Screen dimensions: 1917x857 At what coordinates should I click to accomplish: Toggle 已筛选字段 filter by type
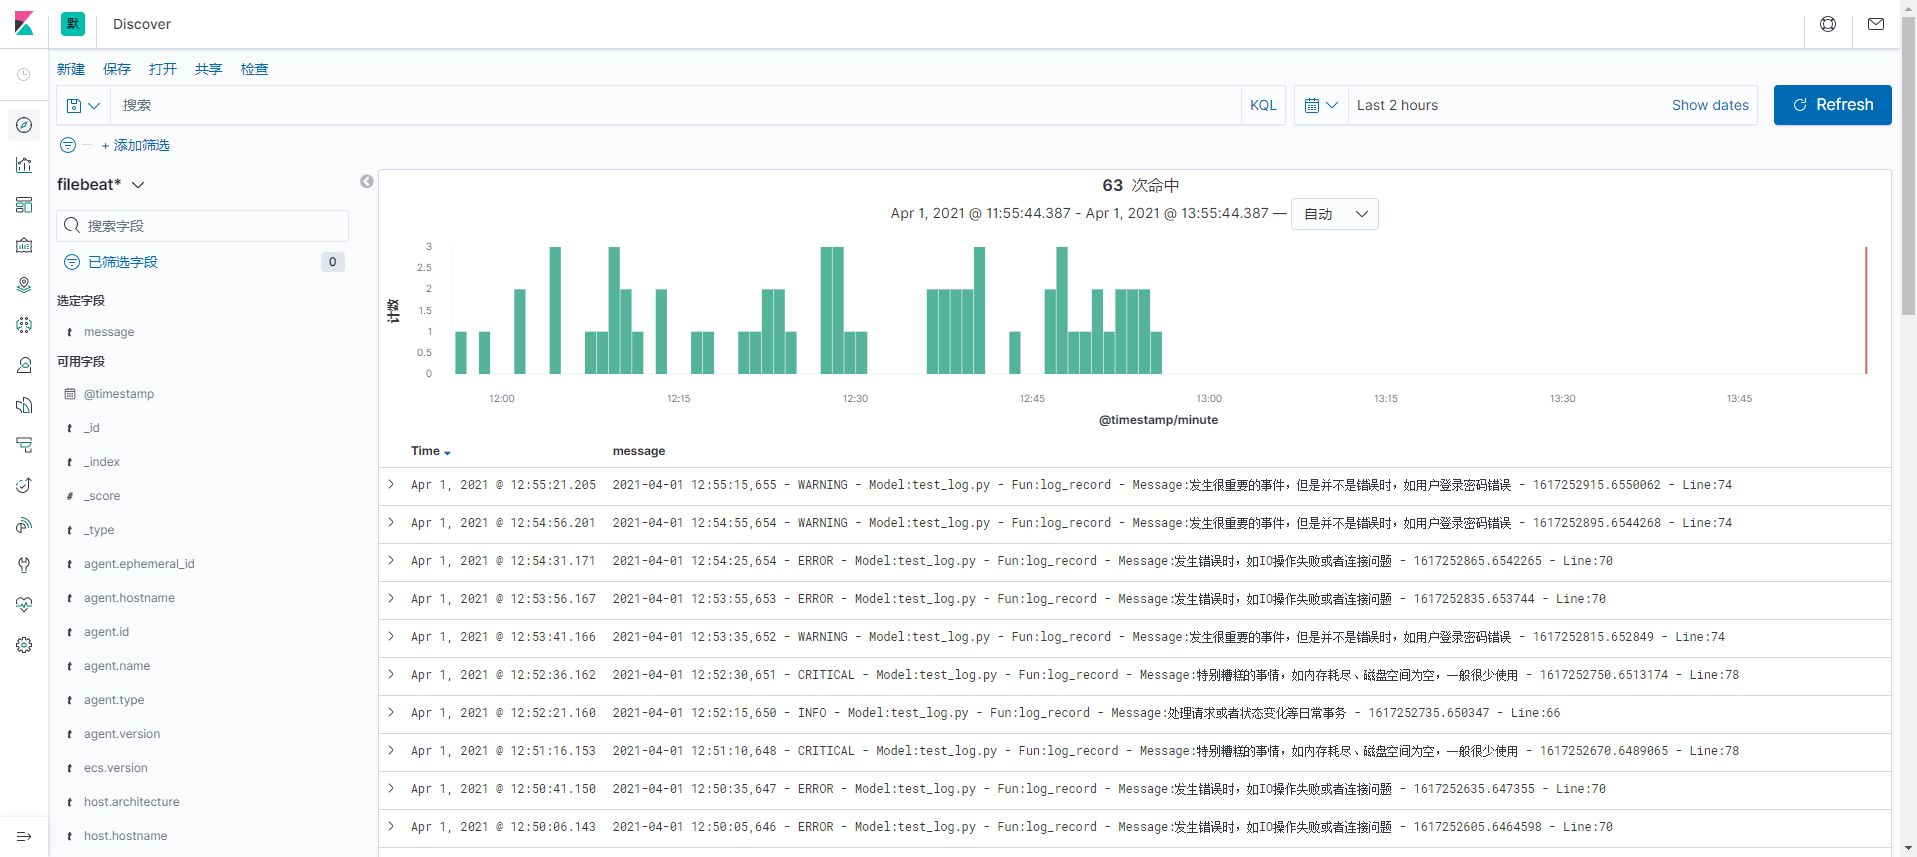(123, 262)
